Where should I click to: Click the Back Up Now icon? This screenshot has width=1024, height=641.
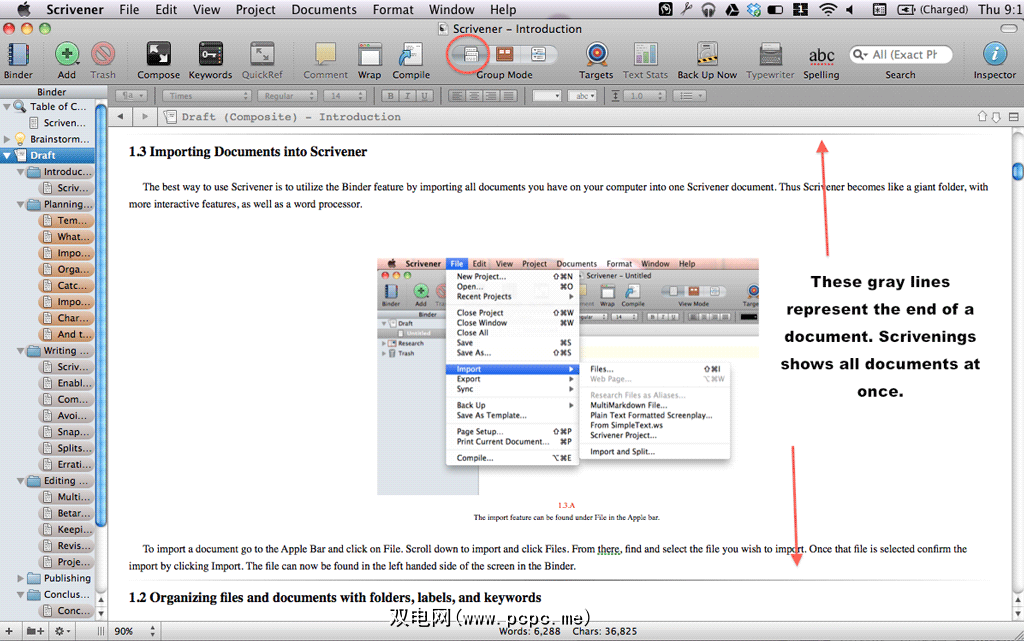point(707,56)
